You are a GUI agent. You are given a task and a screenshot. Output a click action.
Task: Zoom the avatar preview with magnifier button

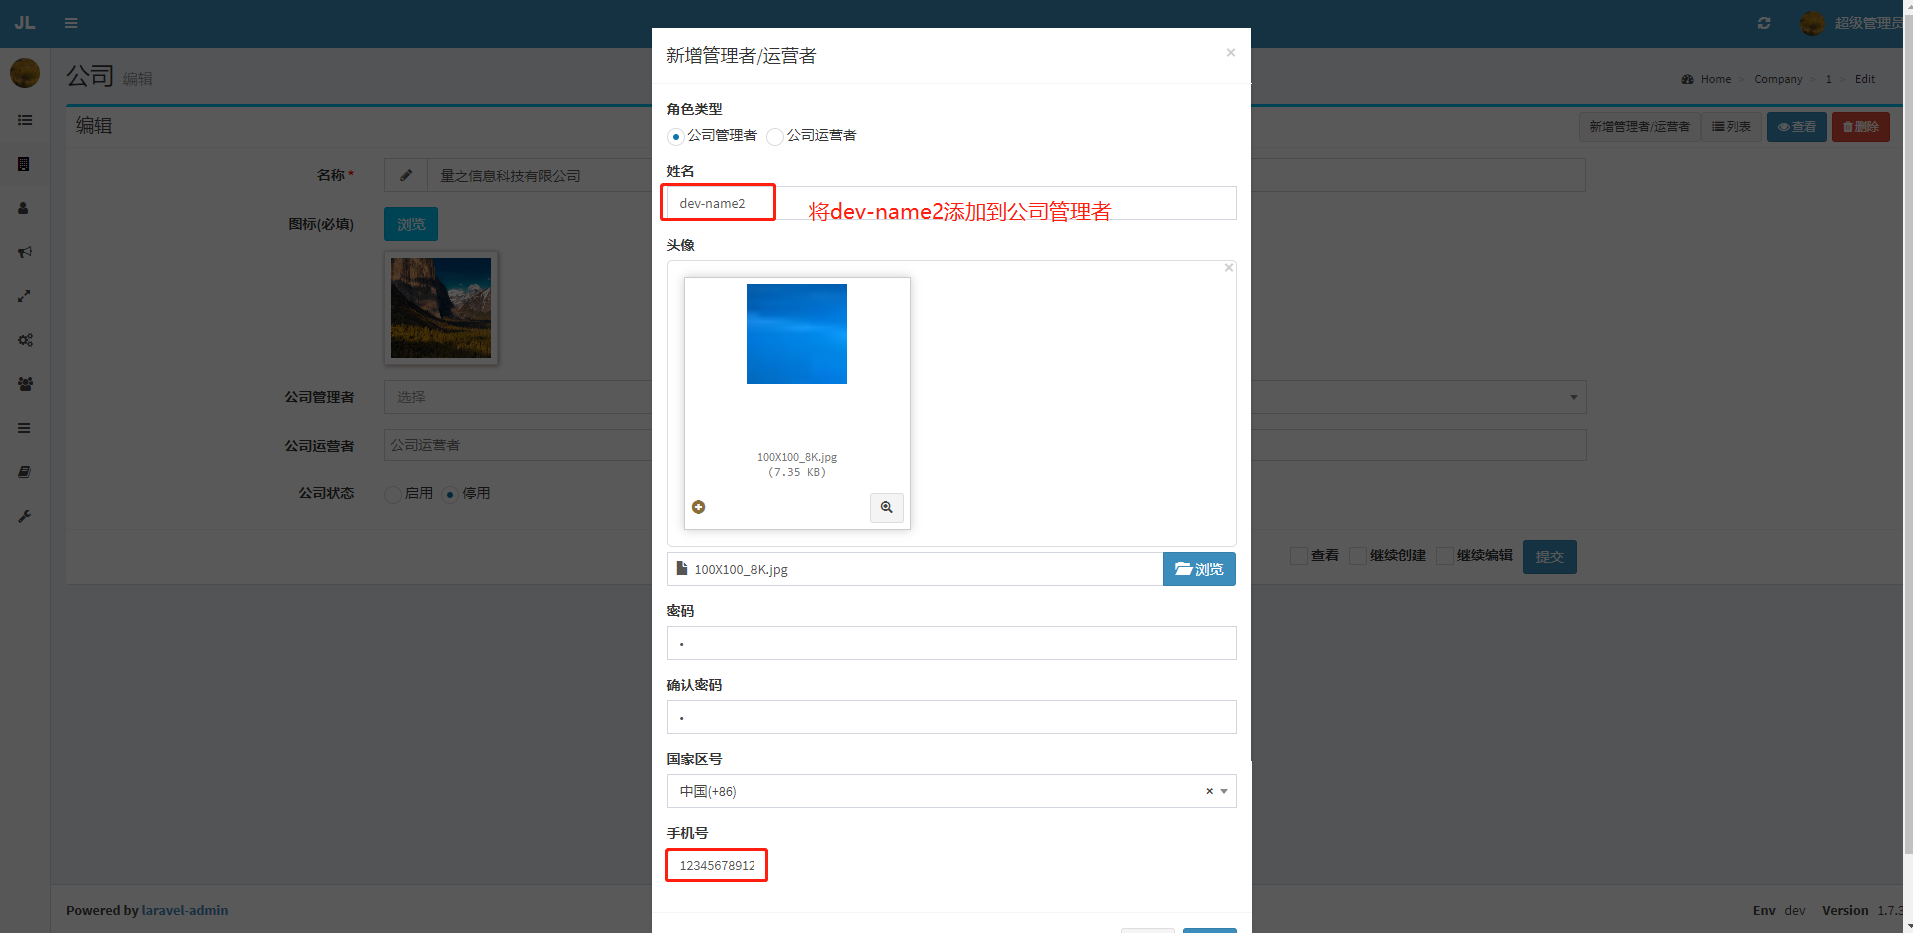tap(887, 508)
